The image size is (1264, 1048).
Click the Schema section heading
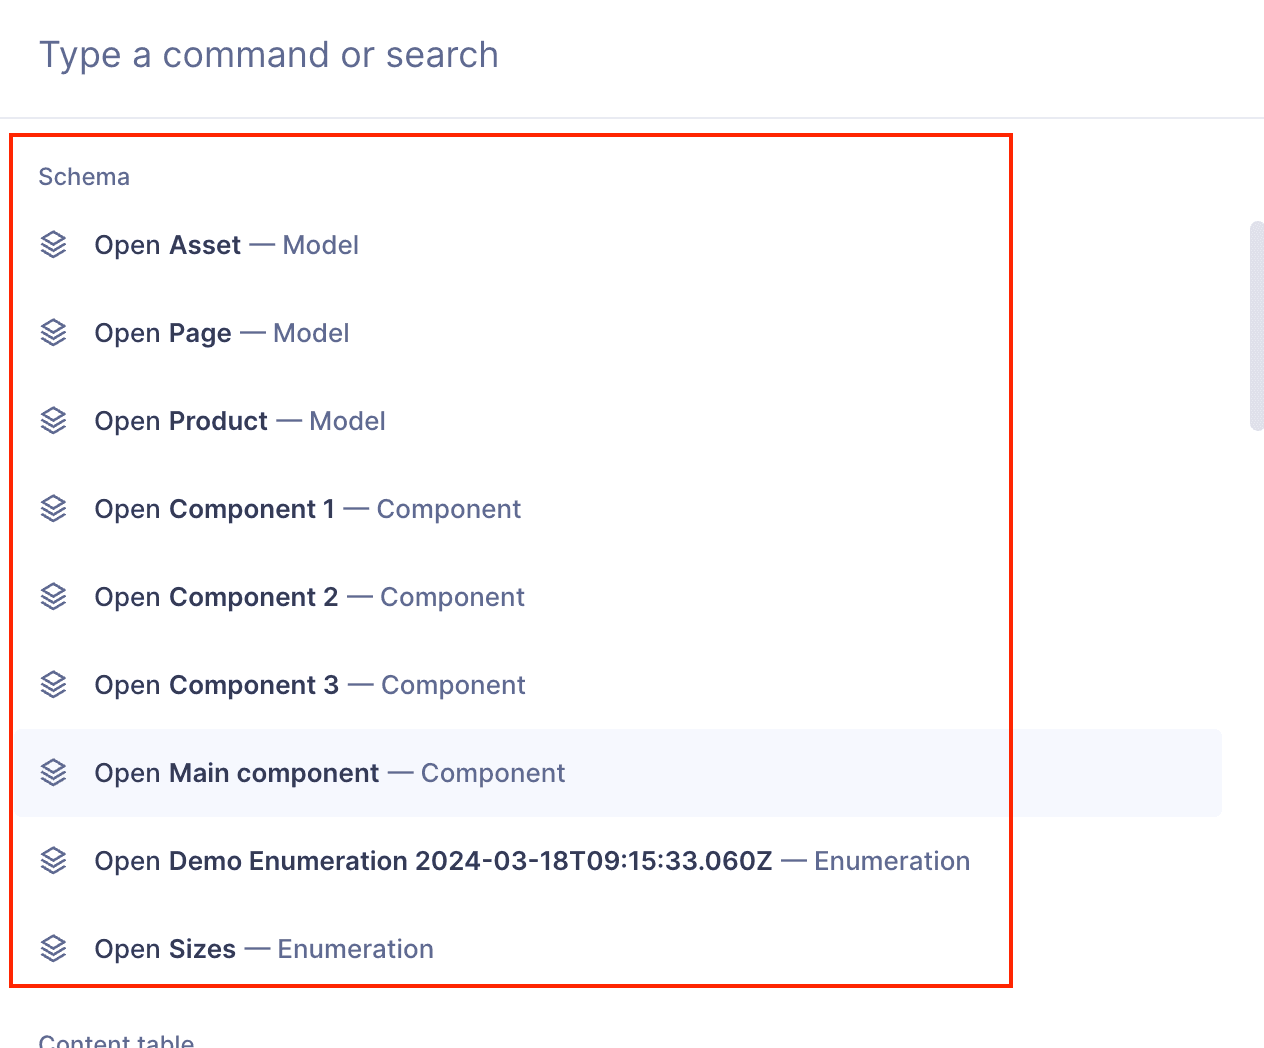[84, 176]
